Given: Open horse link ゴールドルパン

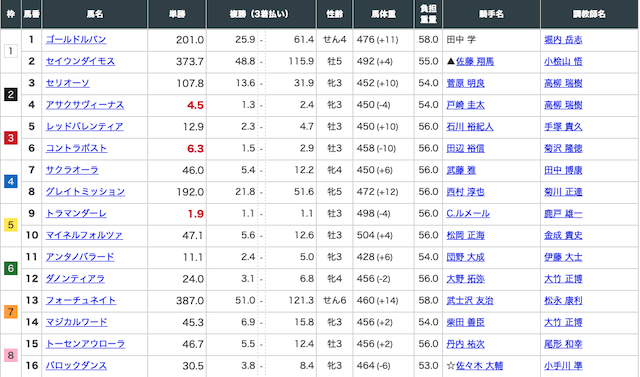Looking at the screenshot, I should click(x=76, y=40).
